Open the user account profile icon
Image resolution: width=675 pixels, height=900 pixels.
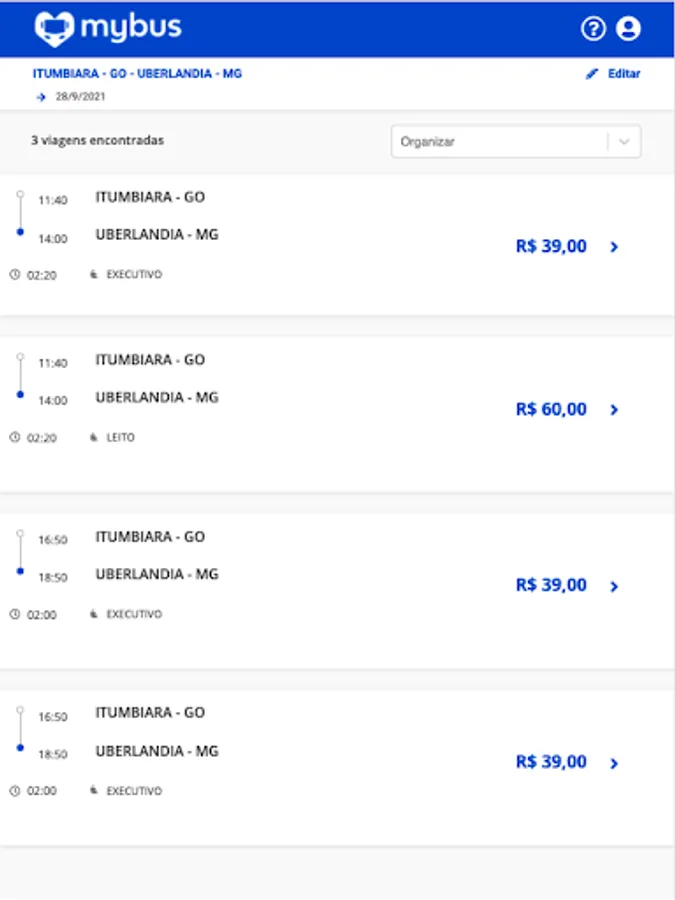point(628,29)
